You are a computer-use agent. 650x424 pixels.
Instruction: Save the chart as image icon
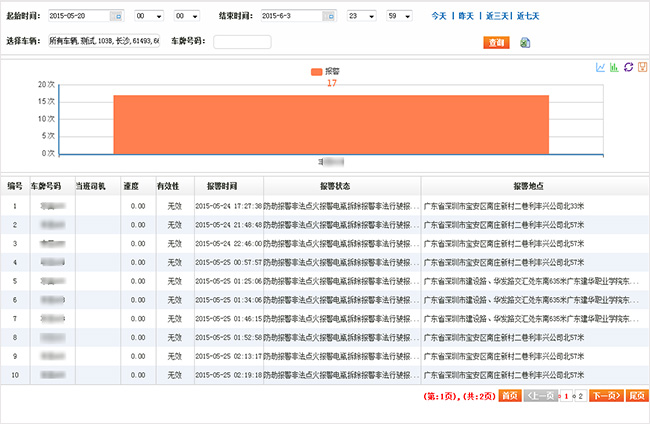point(642,67)
